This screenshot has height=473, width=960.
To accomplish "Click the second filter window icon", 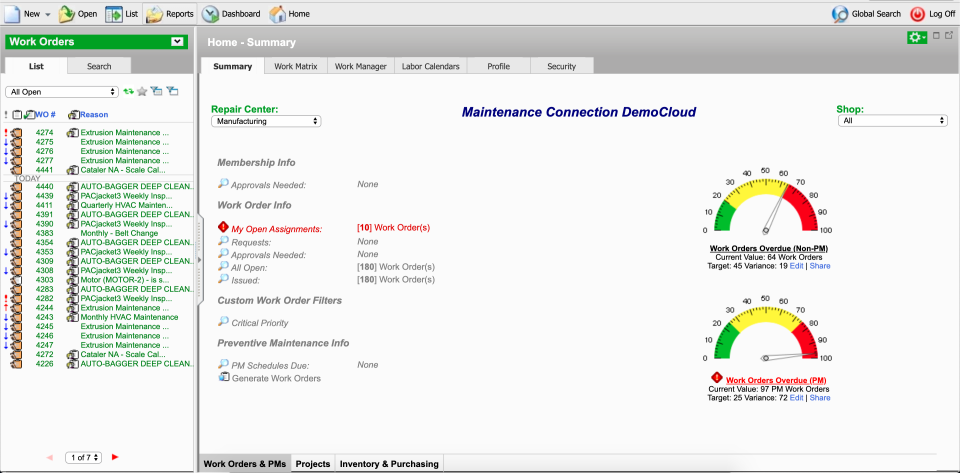I will (173, 92).
